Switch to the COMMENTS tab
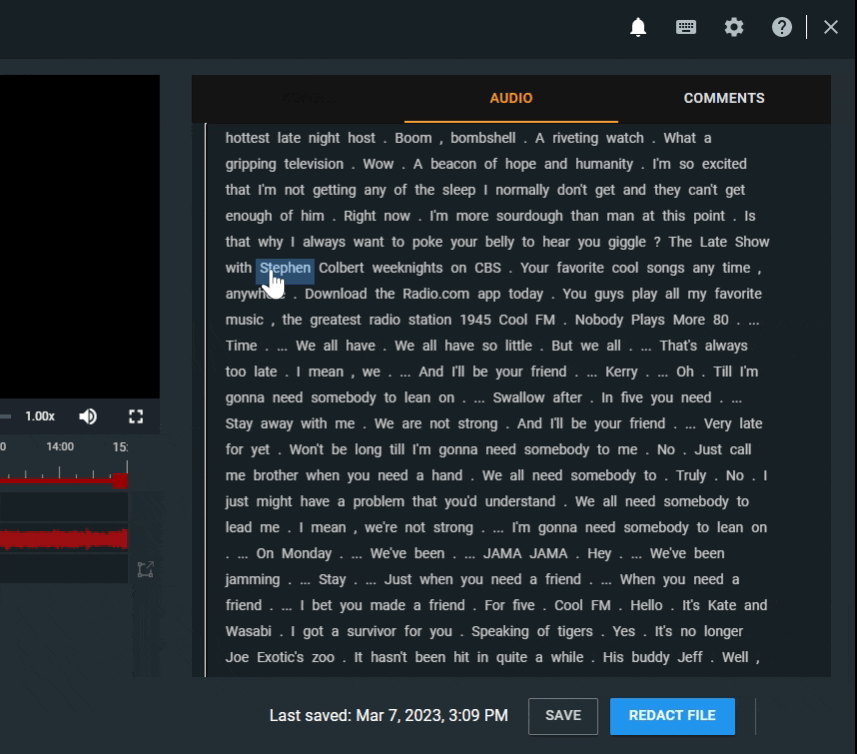Viewport: 857px width, 754px height. [x=723, y=98]
